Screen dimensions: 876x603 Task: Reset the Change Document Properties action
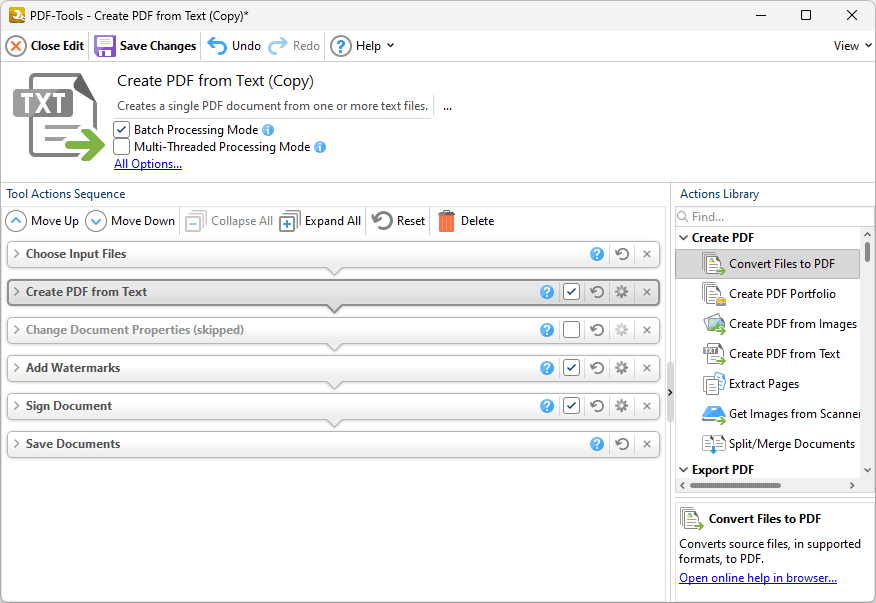pyautogui.click(x=597, y=330)
